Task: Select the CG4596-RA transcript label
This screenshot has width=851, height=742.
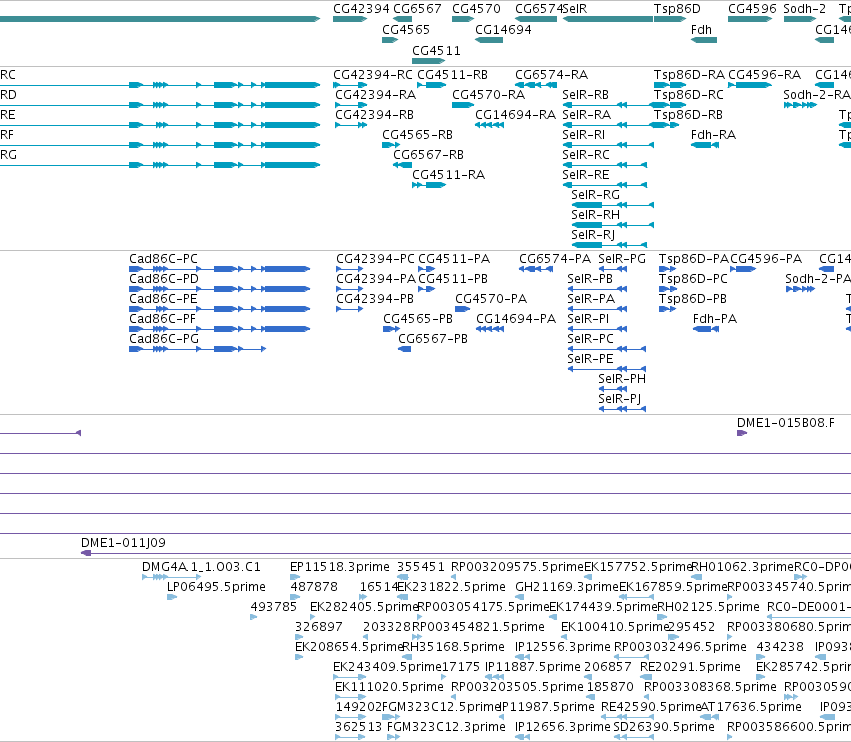Action: pyautogui.click(x=764, y=75)
